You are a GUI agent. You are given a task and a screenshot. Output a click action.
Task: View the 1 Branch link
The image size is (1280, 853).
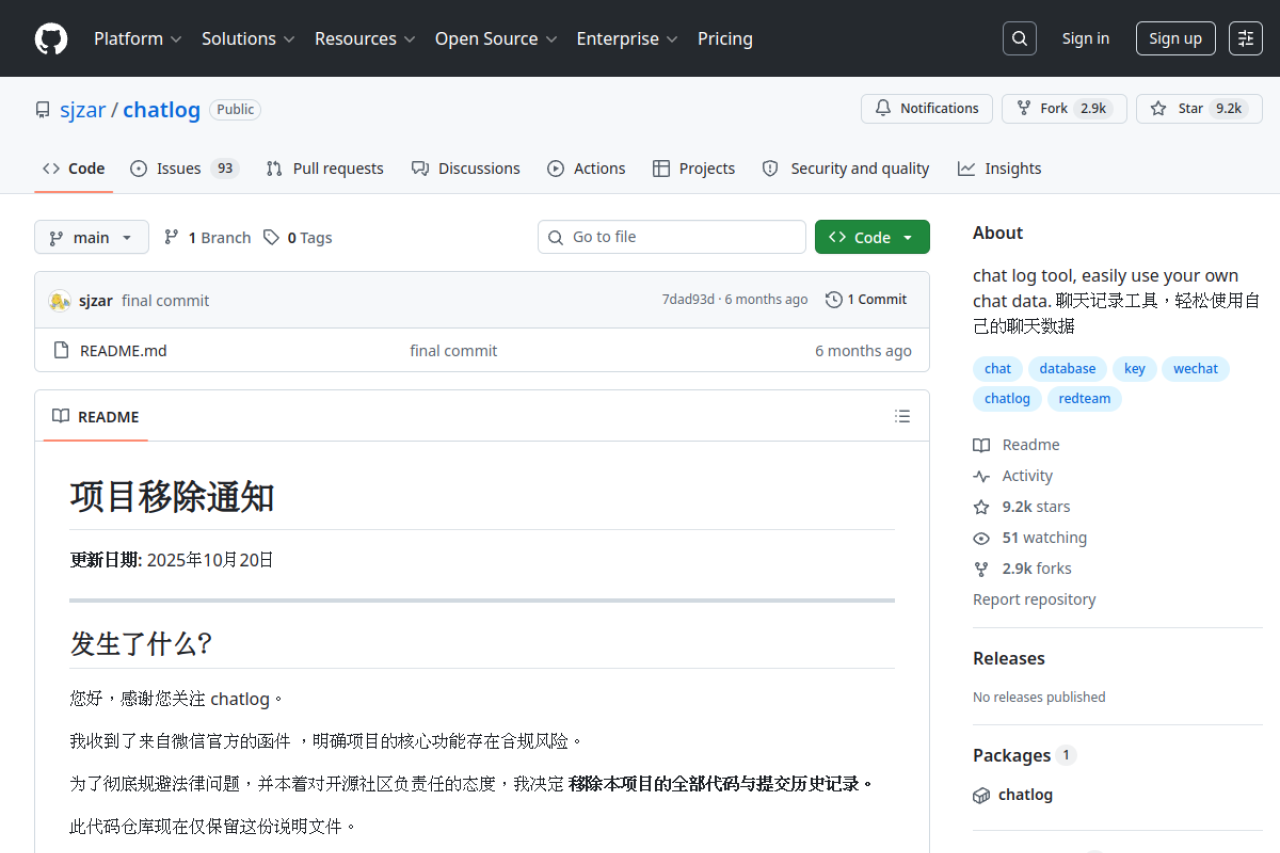point(208,238)
